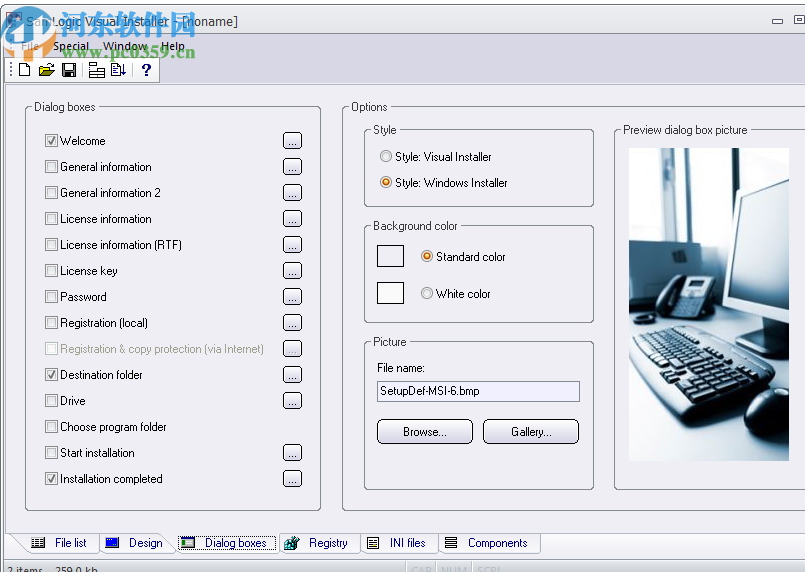Open settings button for Registration (local)
The width and height of the screenshot is (805, 572).
coord(292,323)
